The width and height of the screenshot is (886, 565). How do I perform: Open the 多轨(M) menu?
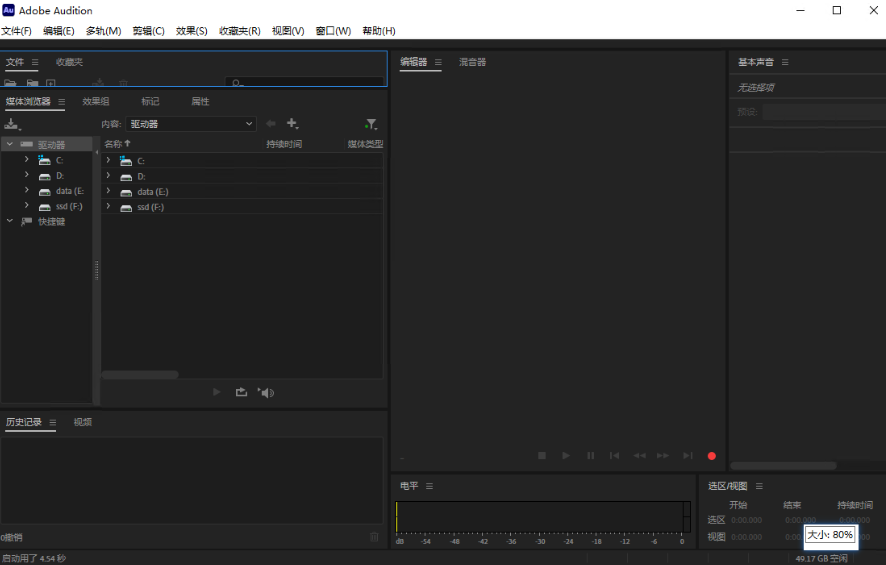pos(103,31)
